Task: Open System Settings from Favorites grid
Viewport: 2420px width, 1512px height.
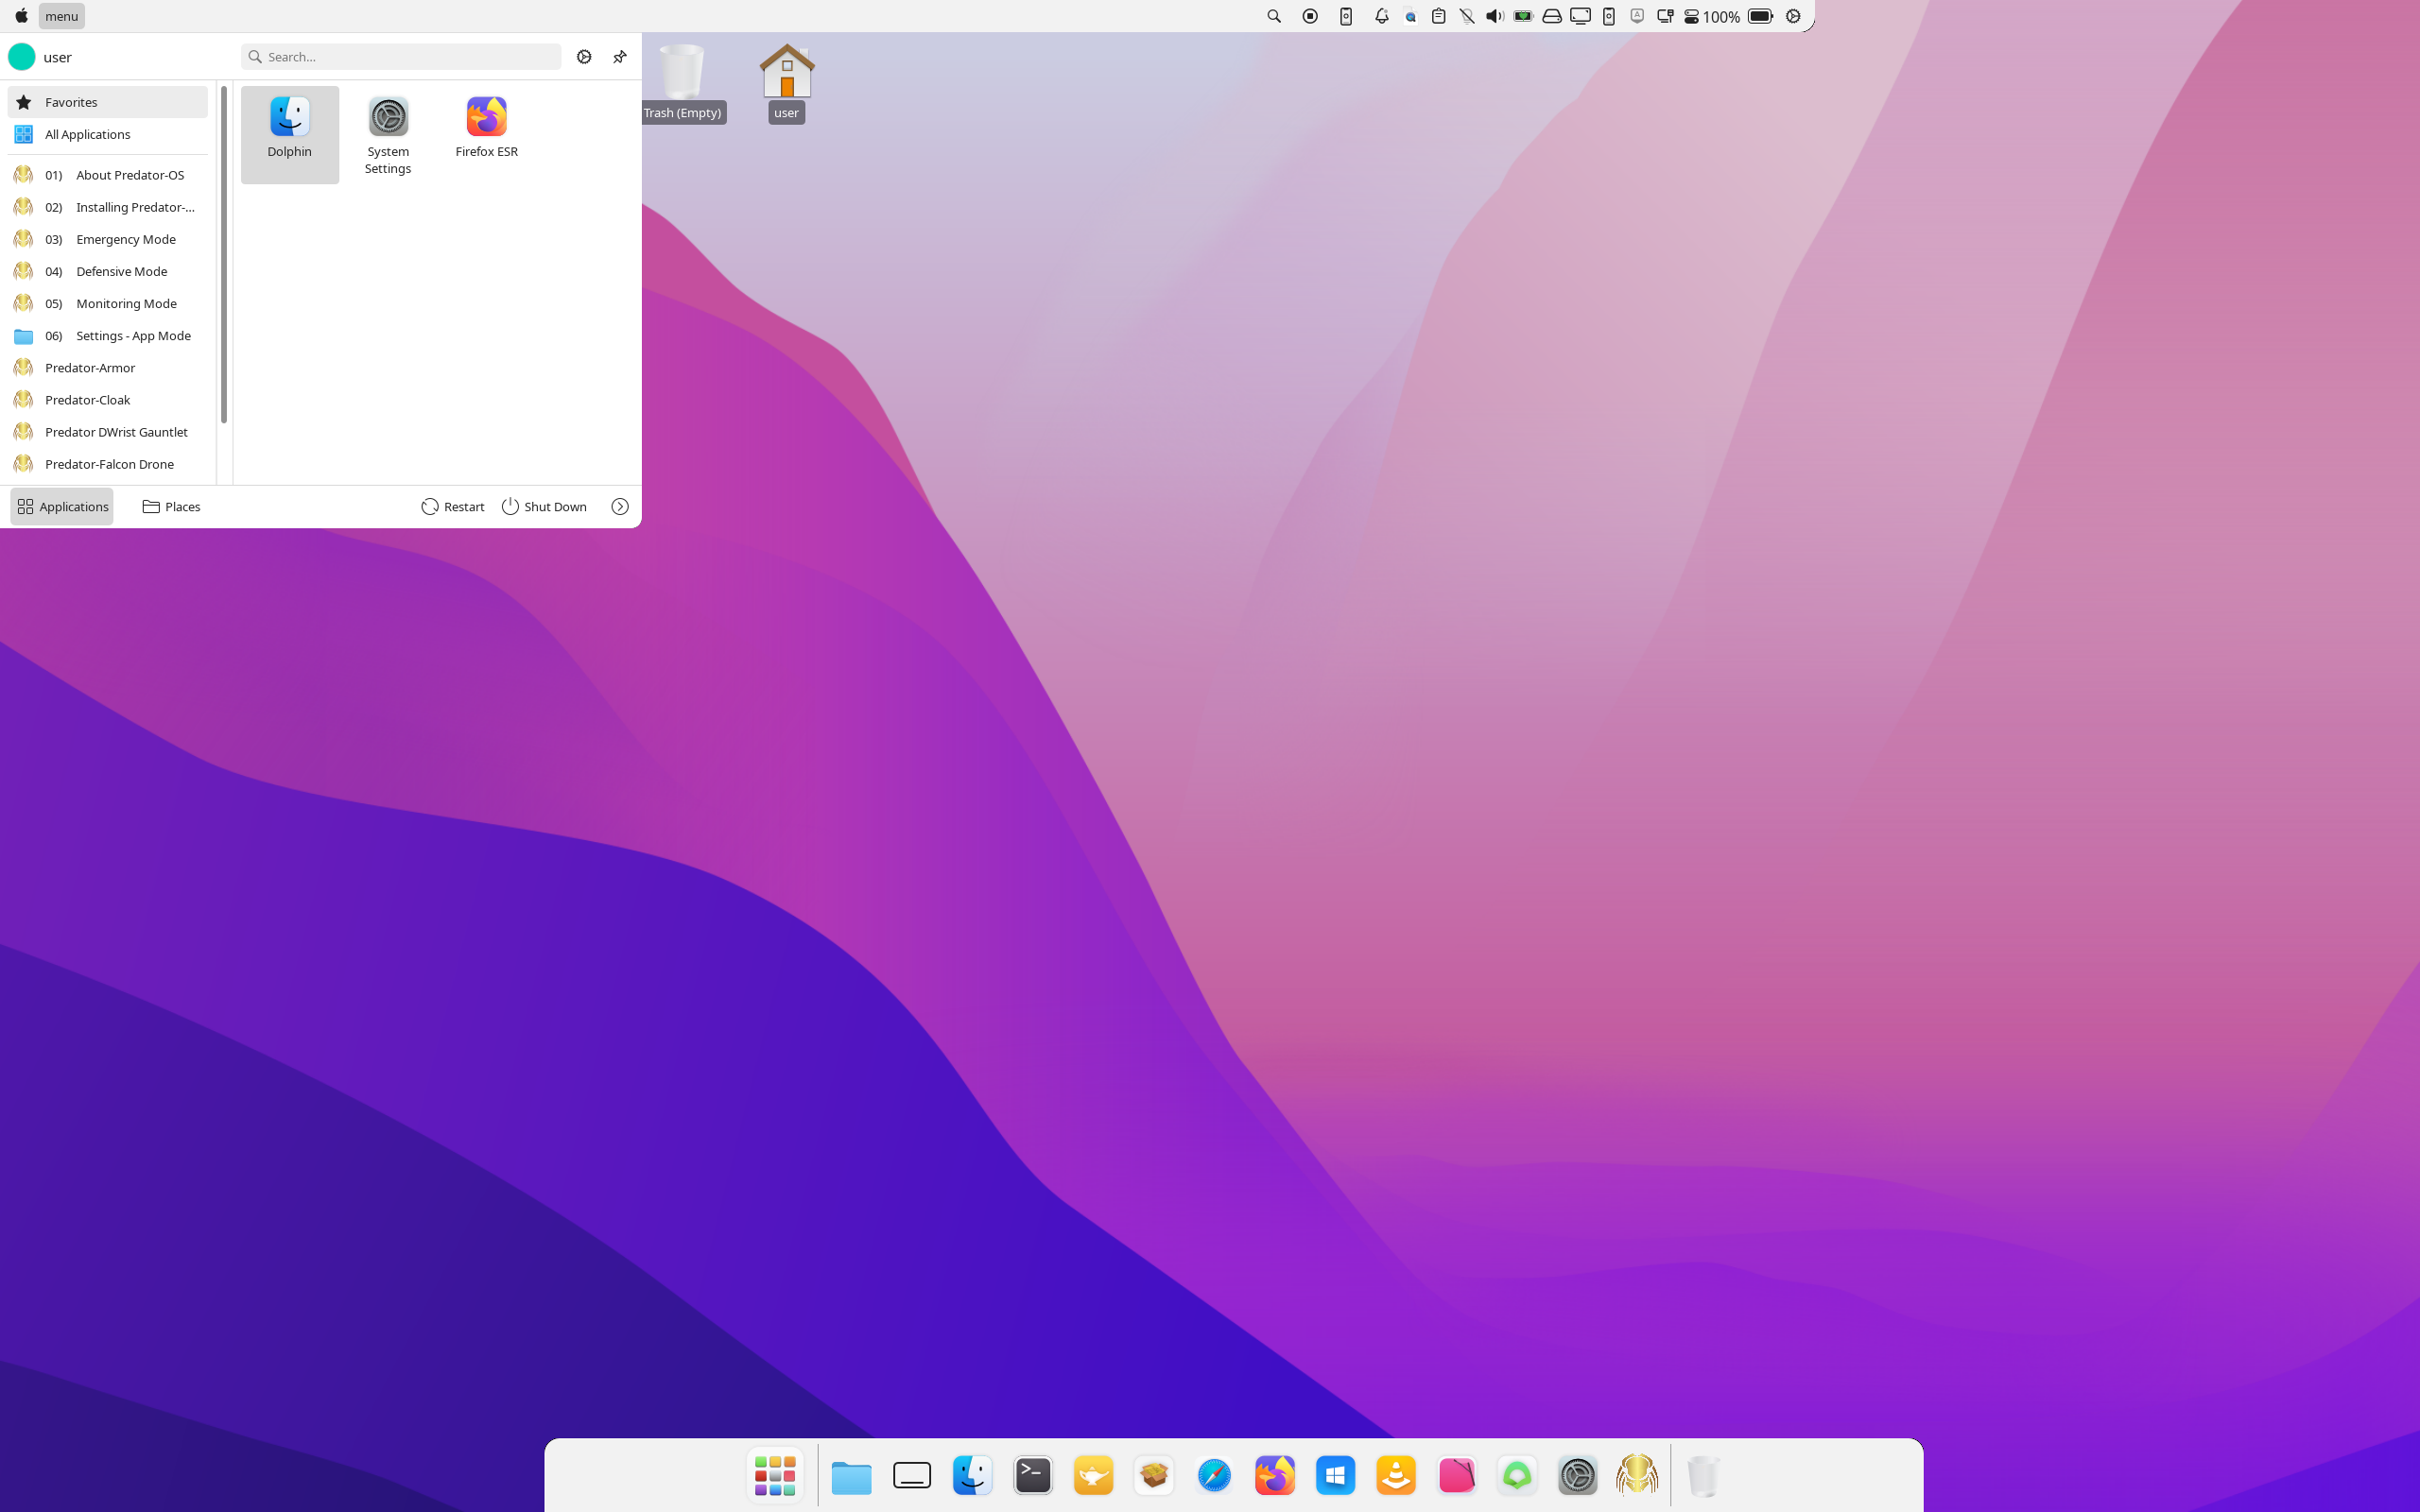Action: point(388,134)
